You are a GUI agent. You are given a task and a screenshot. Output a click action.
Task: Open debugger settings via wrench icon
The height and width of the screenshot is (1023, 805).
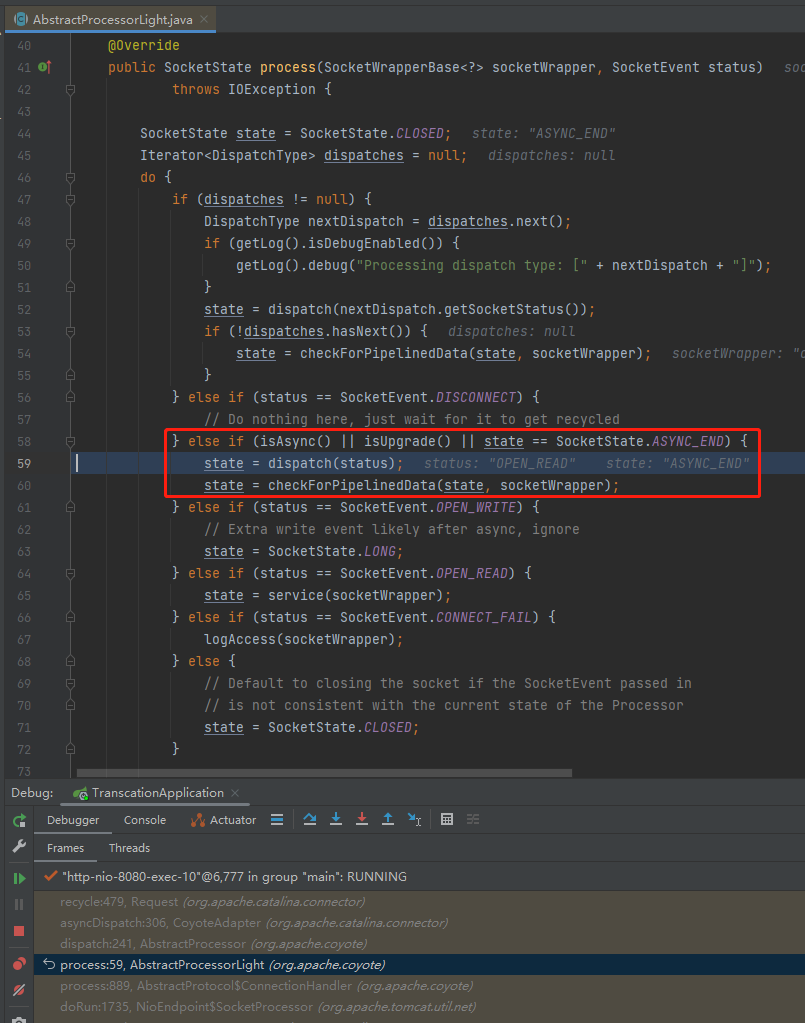coord(19,846)
